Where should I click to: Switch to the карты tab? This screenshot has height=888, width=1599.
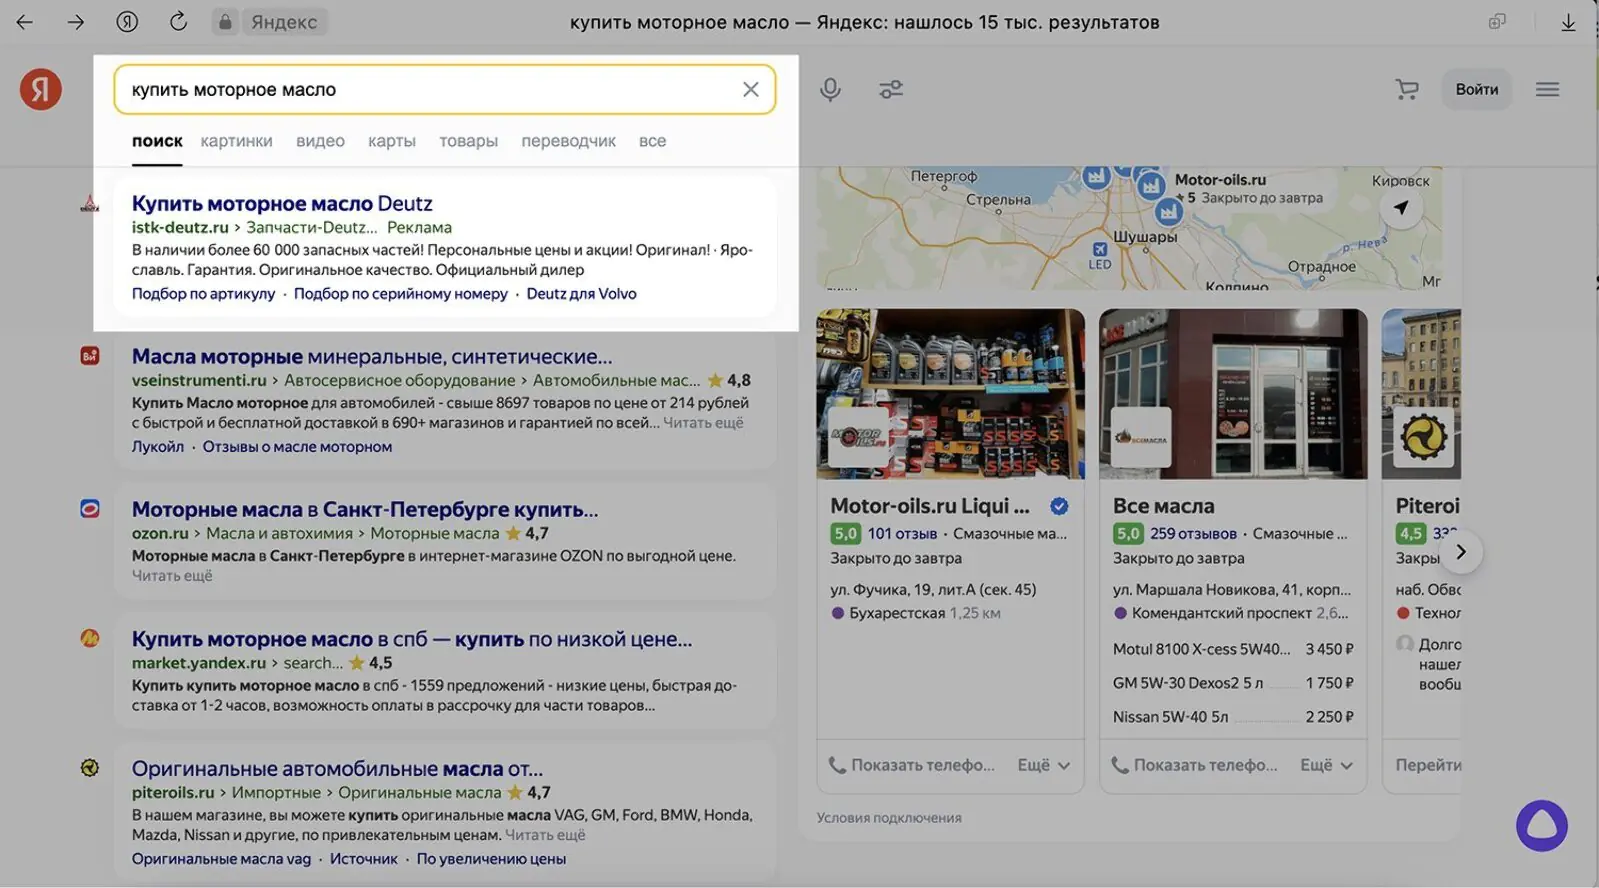pos(392,141)
